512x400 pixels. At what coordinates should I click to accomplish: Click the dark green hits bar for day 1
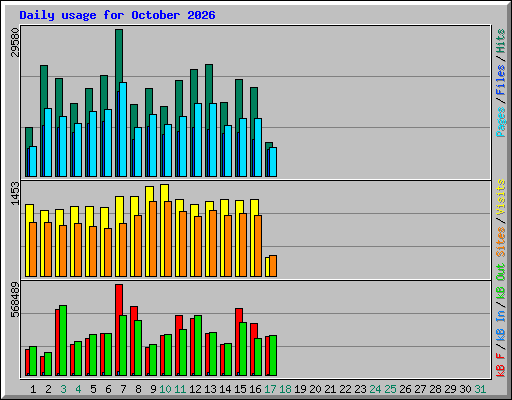click(x=29, y=137)
